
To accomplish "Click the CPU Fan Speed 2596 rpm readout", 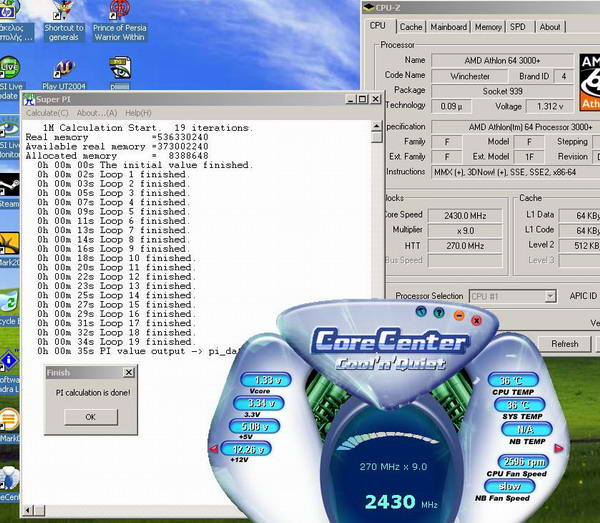I will [x=523, y=462].
